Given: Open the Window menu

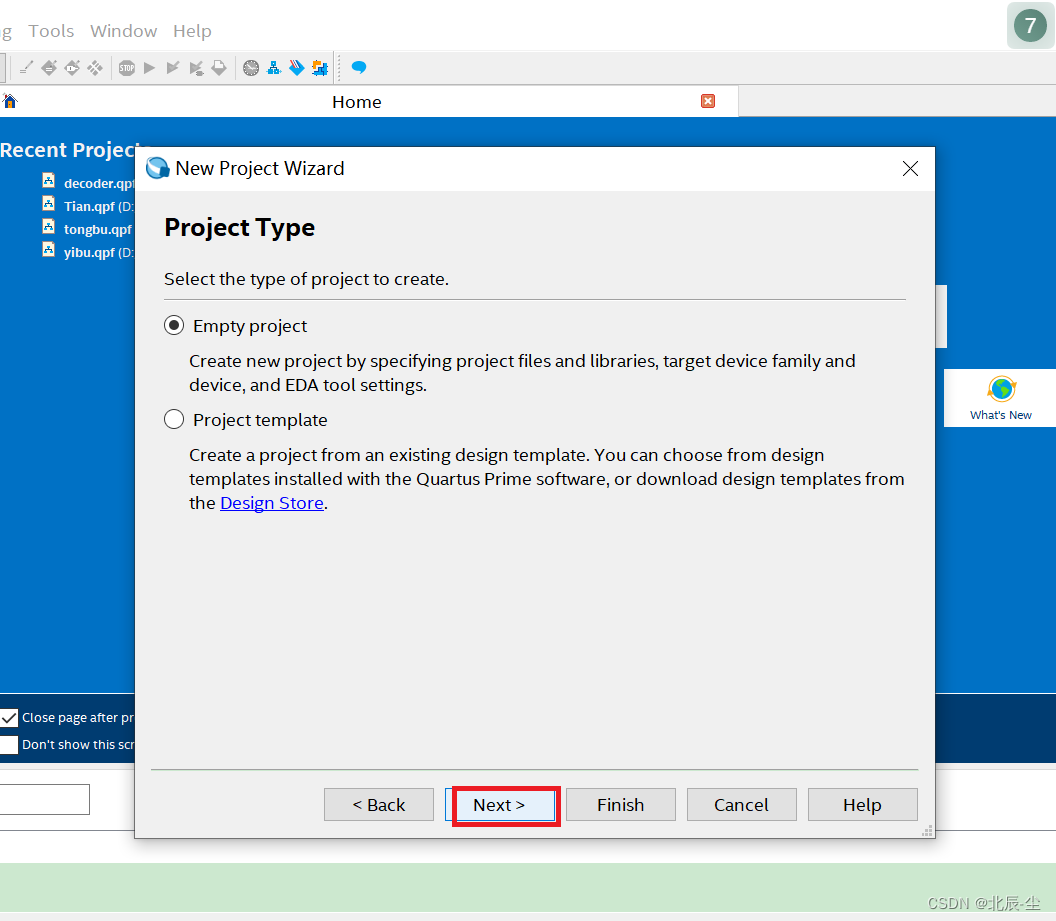Looking at the screenshot, I should pyautogui.click(x=123, y=31).
